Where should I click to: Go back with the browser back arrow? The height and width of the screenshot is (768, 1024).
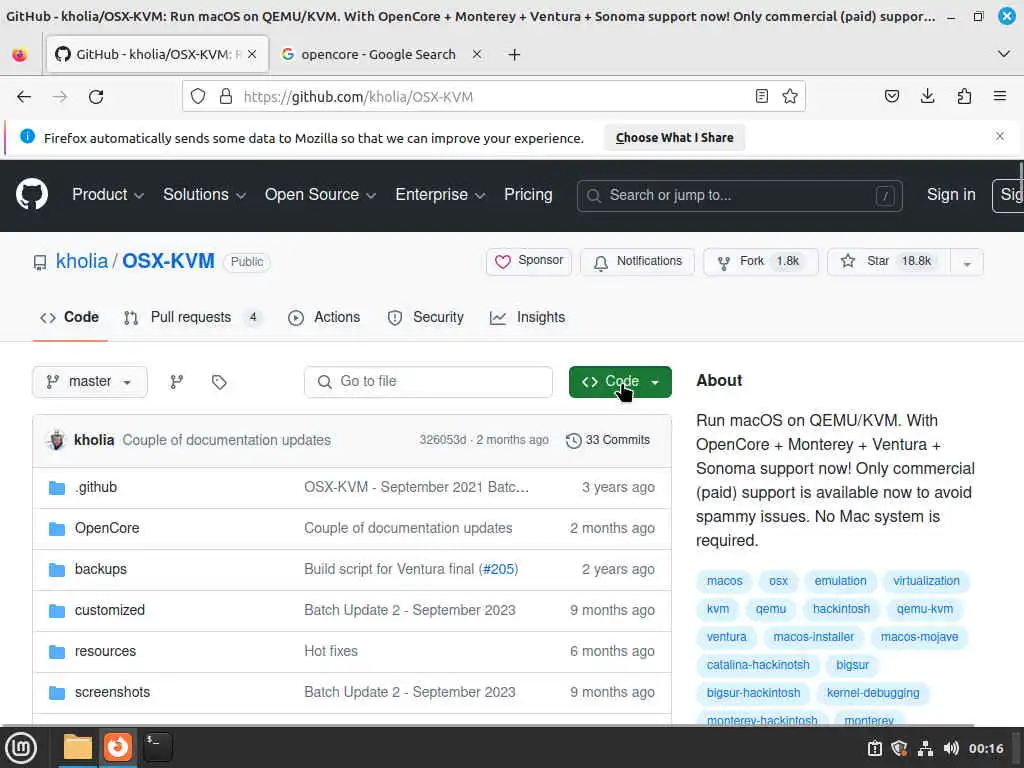tap(24, 97)
